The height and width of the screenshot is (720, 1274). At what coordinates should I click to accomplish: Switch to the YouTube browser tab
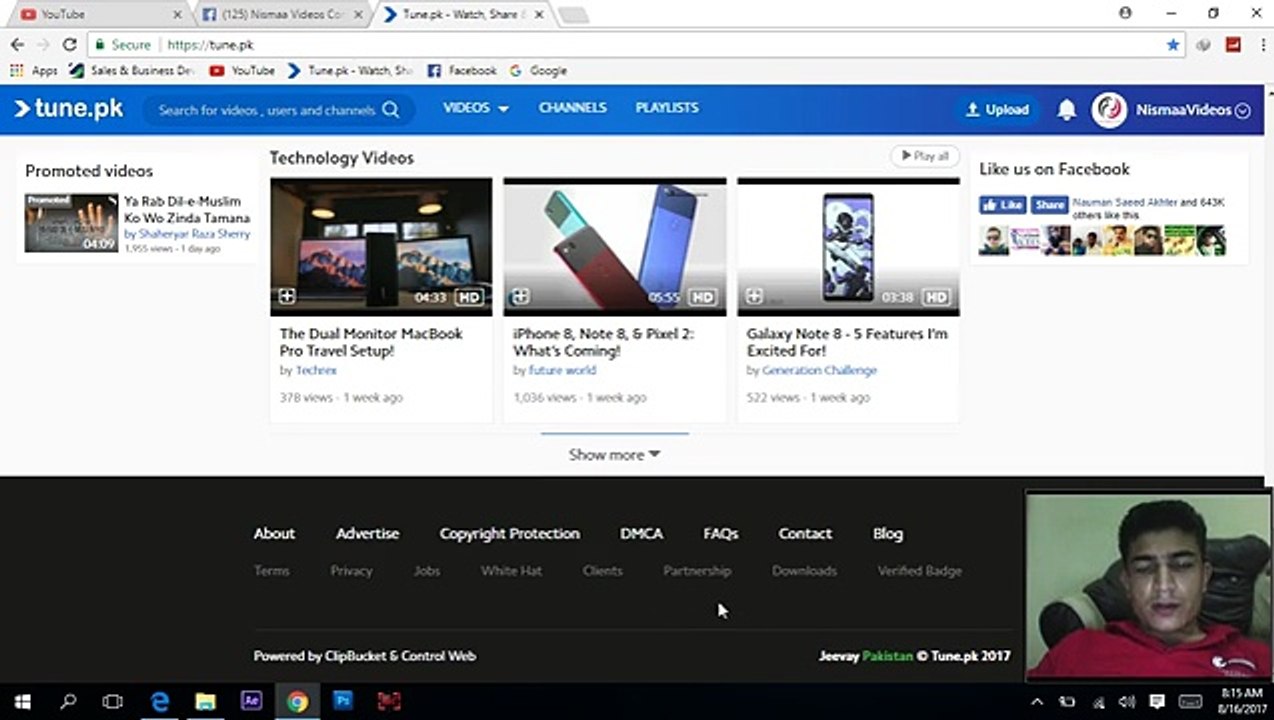pyautogui.click(x=97, y=14)
